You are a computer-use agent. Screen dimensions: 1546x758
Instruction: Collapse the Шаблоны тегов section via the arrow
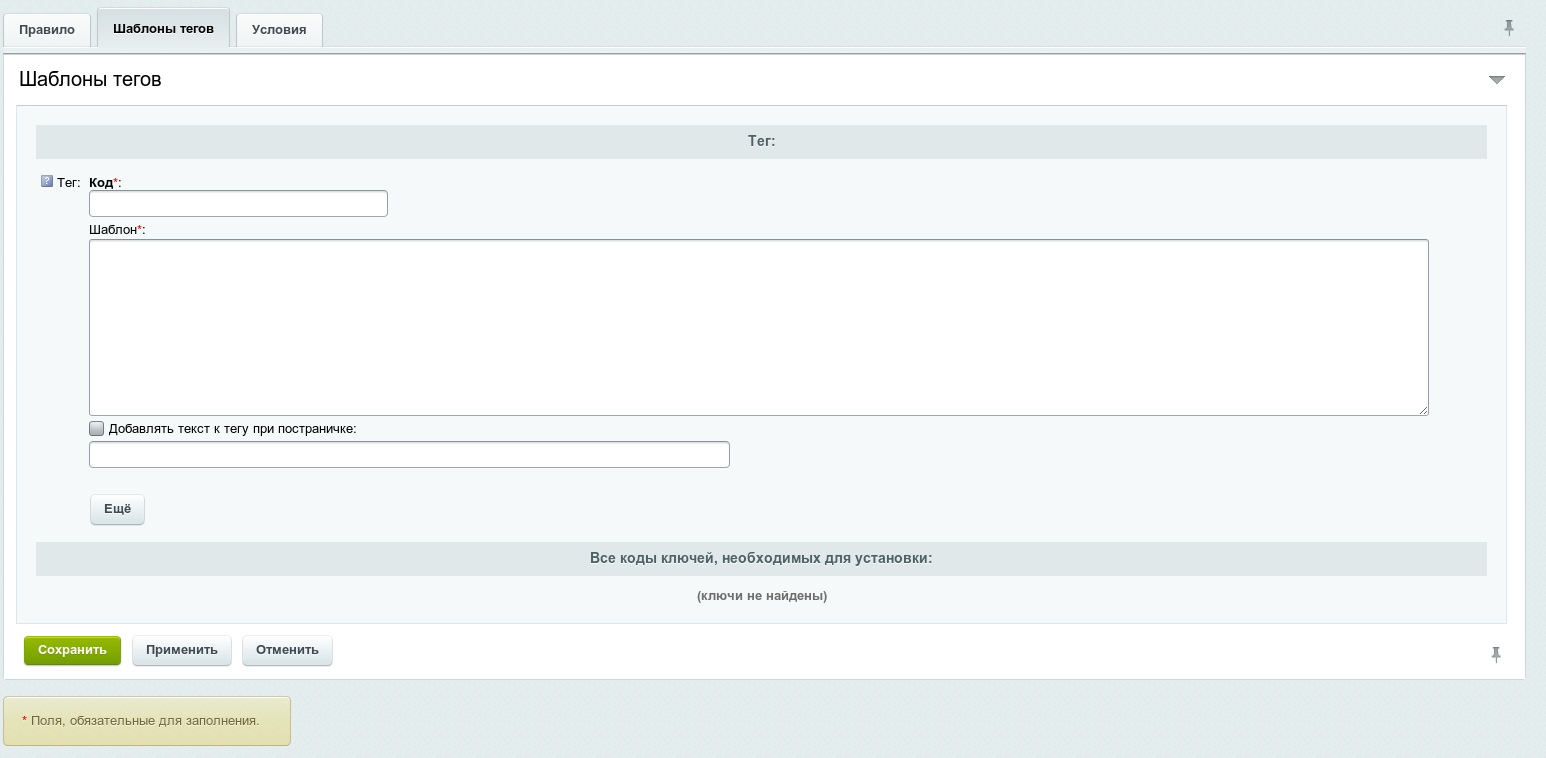(1497, 78)
